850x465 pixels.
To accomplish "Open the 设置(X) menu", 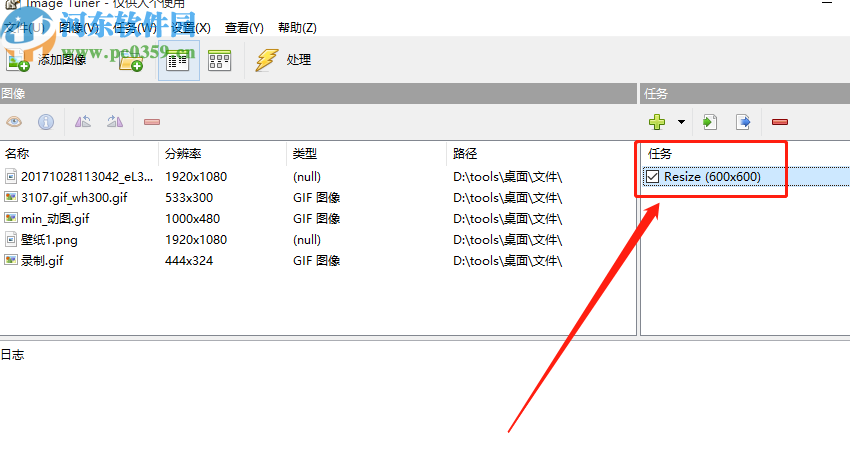I will [x=191, y=28].
